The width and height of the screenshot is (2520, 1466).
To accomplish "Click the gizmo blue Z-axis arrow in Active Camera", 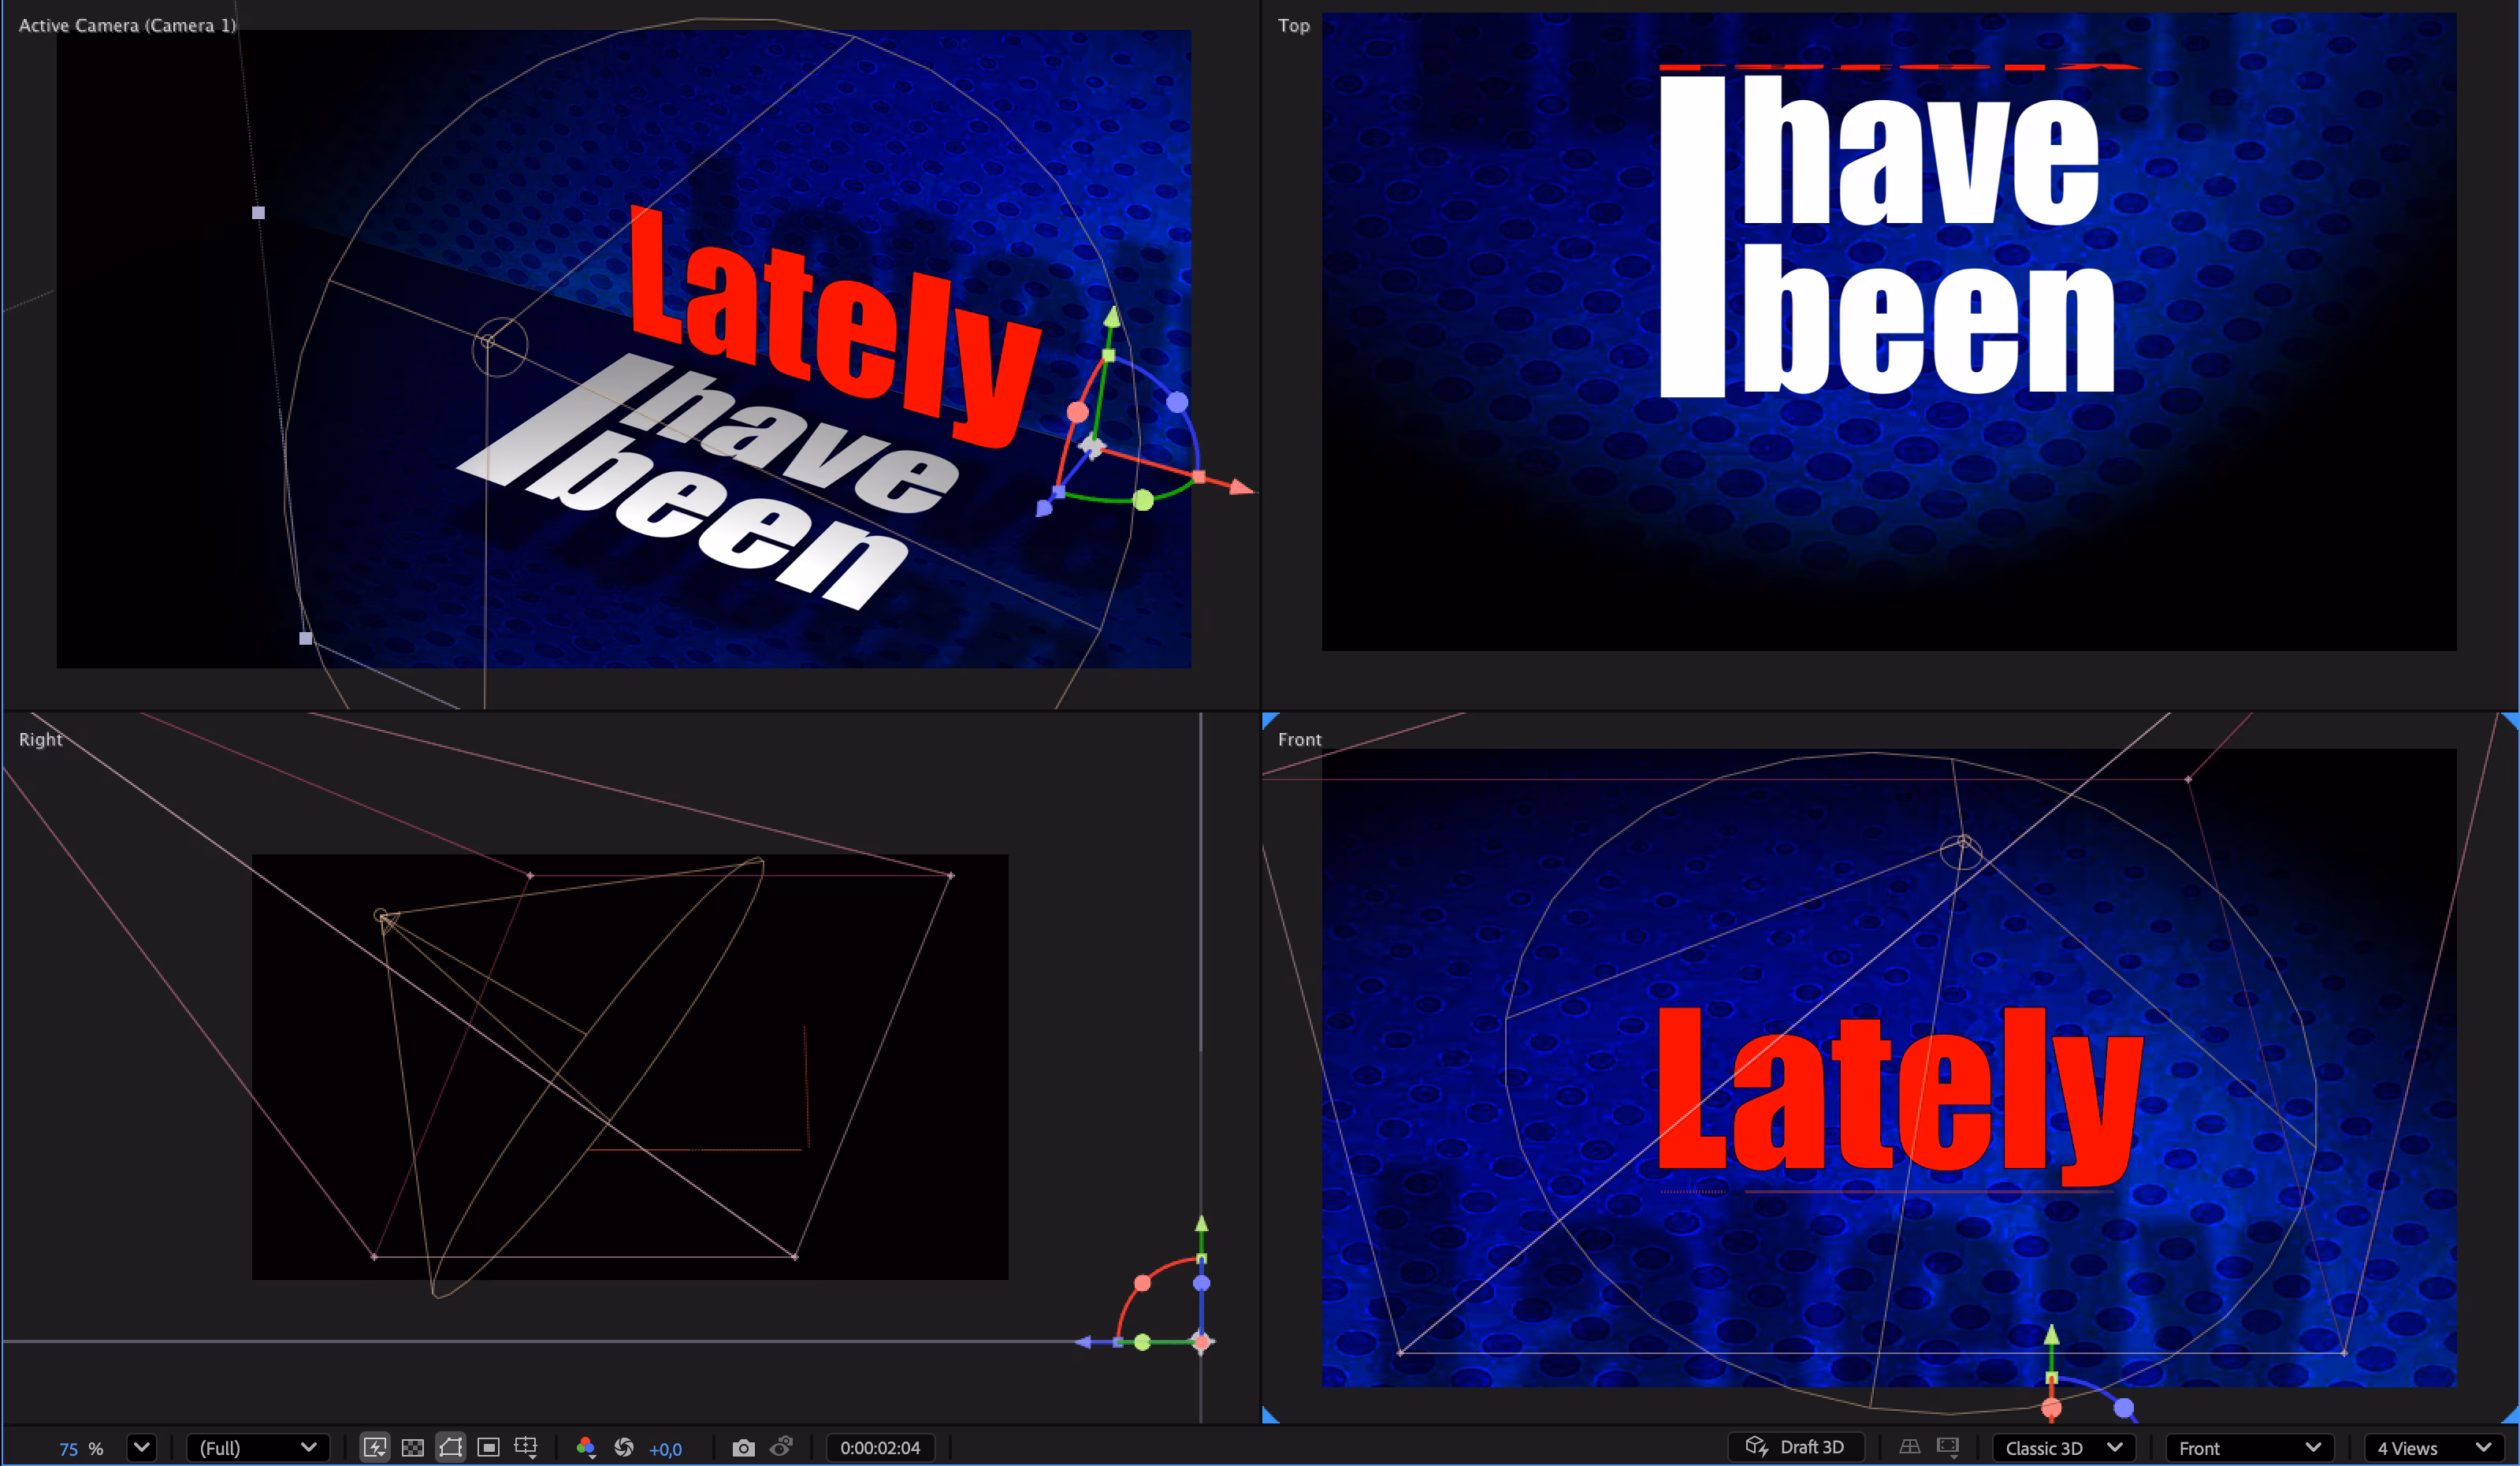I will point(1044,508).
